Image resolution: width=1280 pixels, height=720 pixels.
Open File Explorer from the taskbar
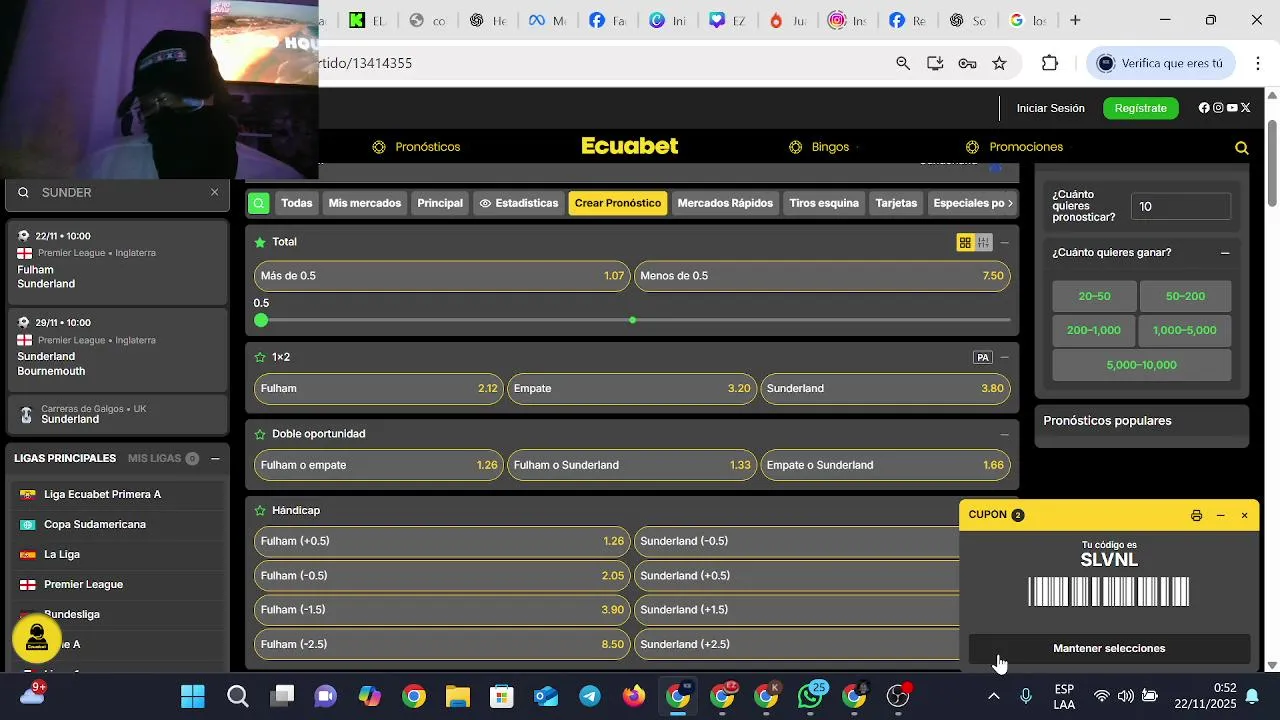[457, 696]
